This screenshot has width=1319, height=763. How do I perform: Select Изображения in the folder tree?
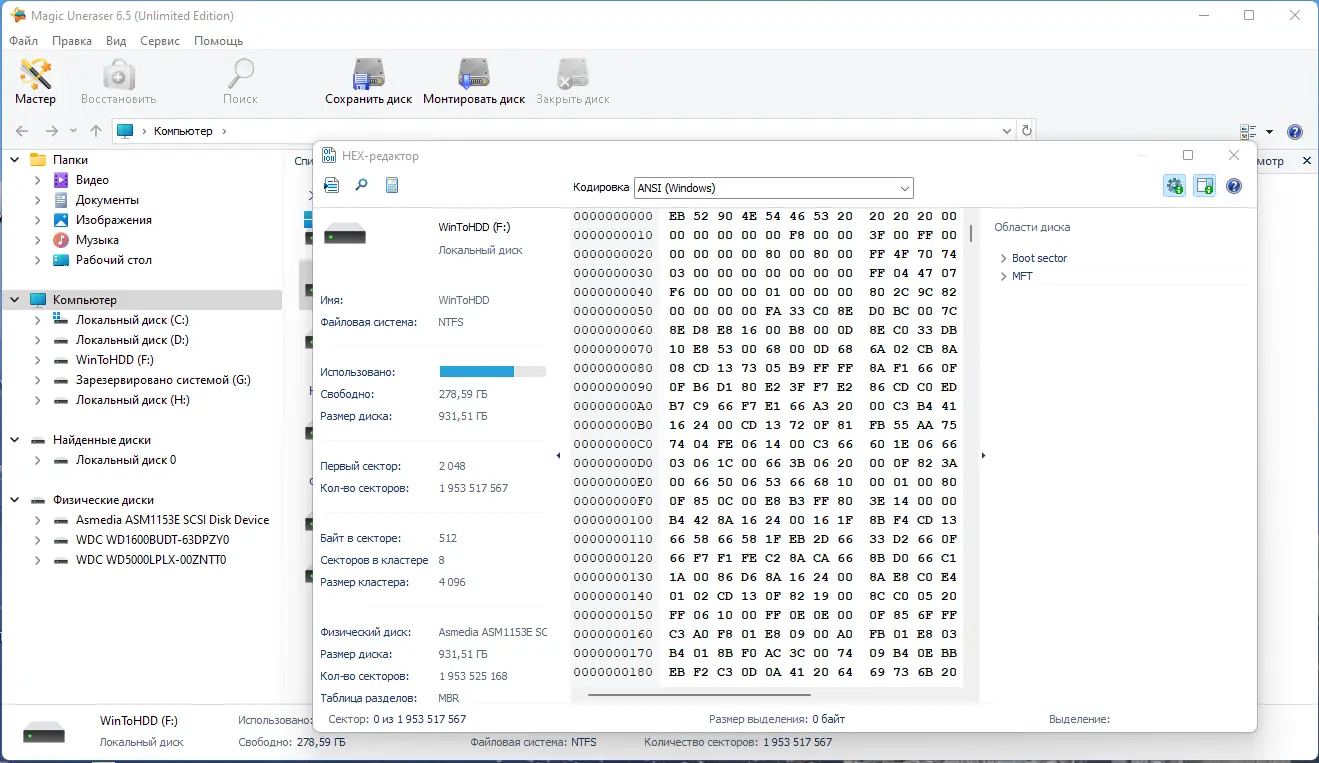[114, 220]
